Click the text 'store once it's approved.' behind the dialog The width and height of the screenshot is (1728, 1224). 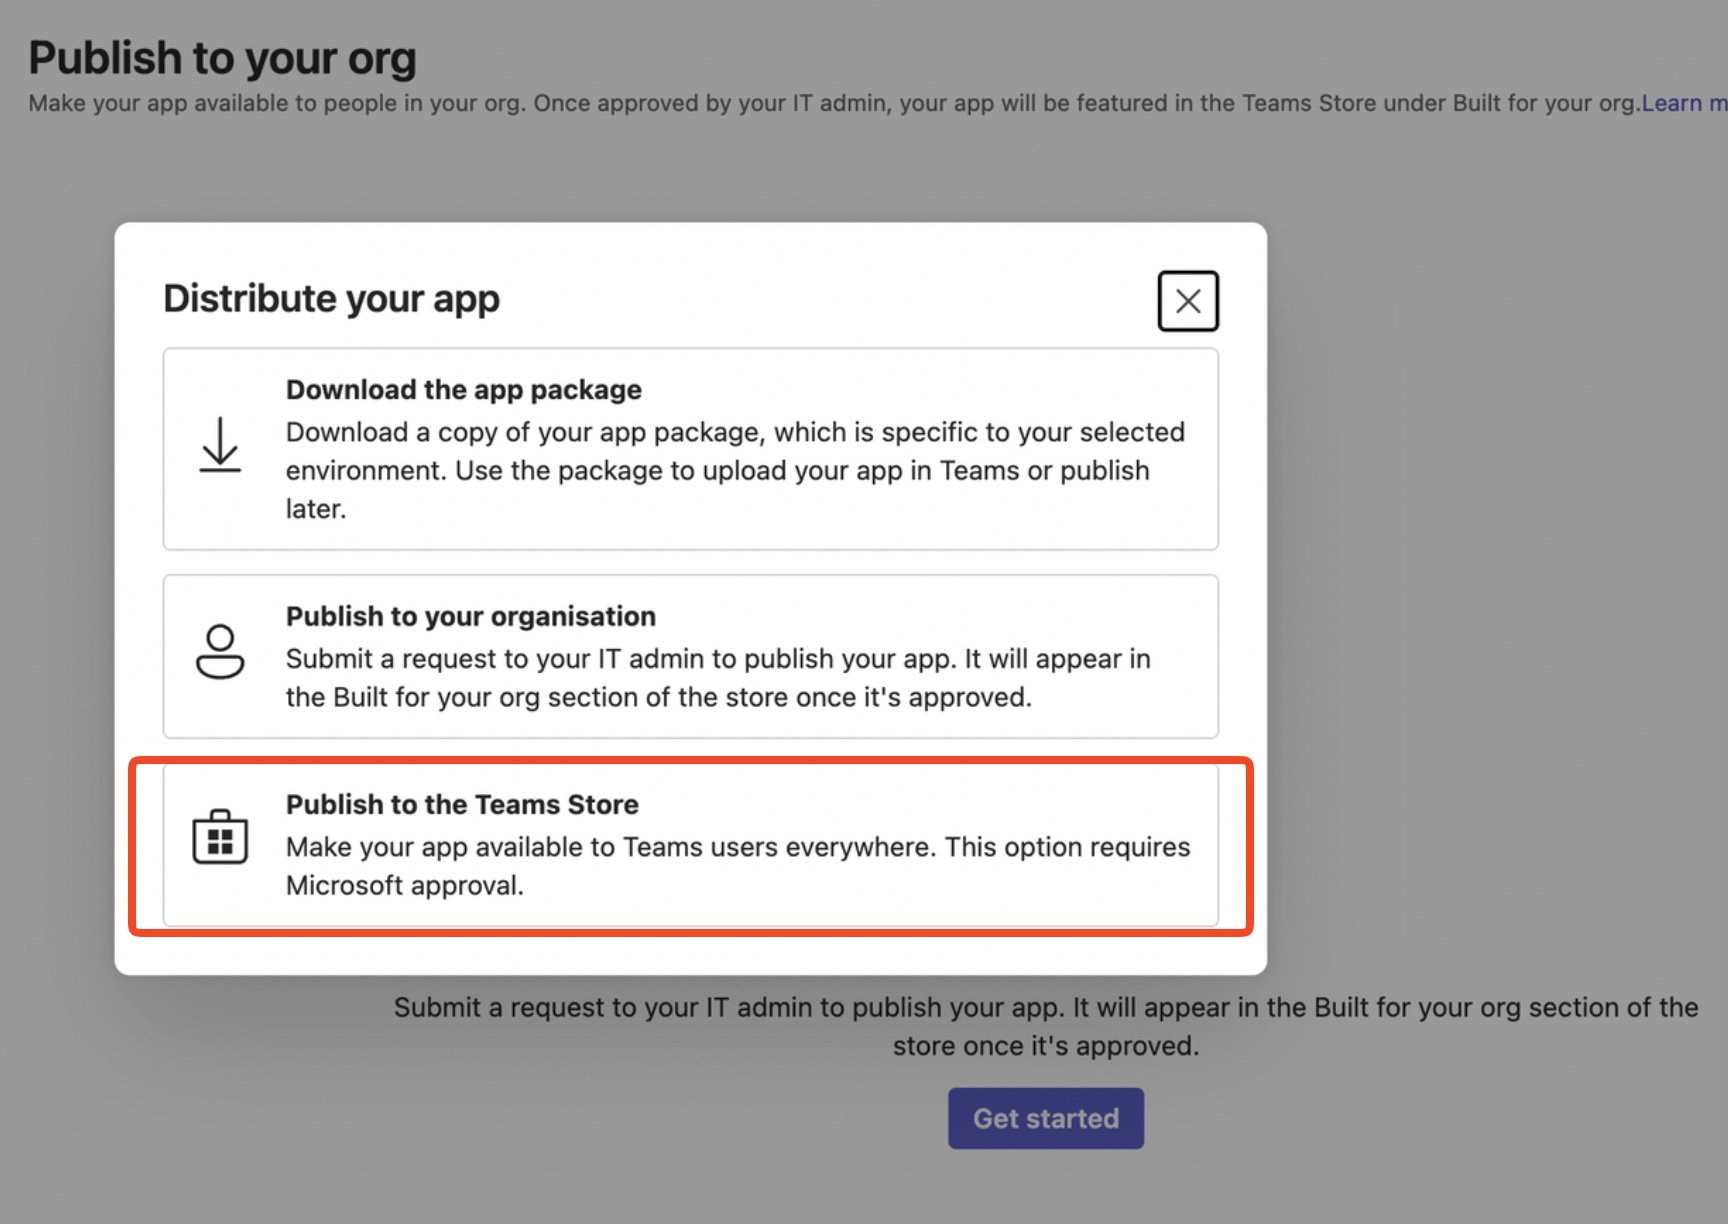1046,1046
